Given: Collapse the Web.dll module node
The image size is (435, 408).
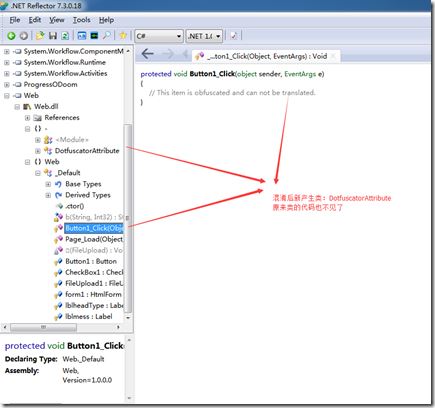Looking at the screenshot, I should [17, 107].
